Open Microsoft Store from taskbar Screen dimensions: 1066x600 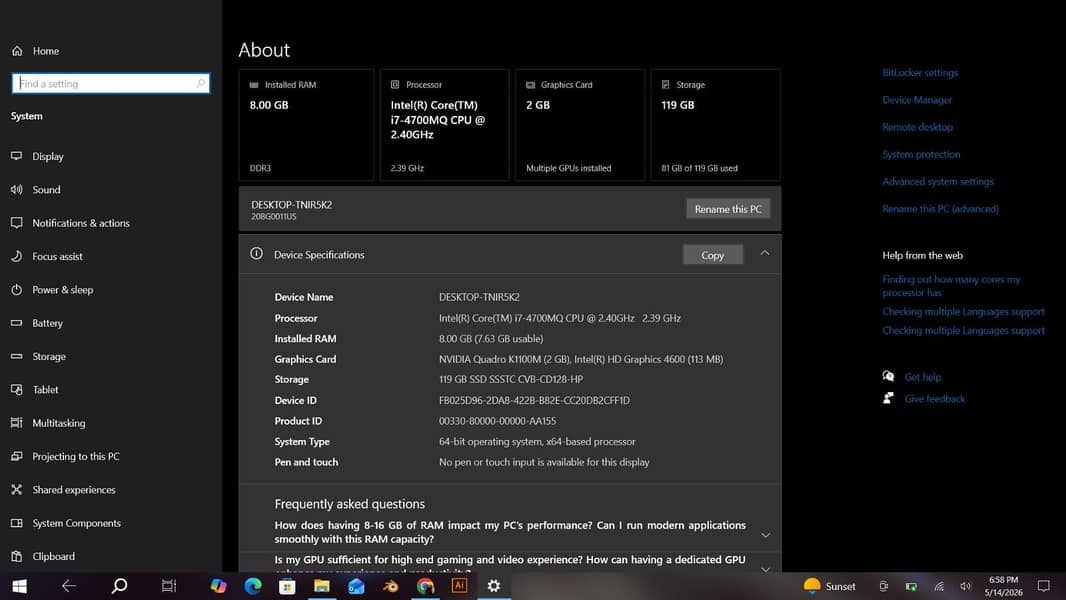click(x=287, y=586)
